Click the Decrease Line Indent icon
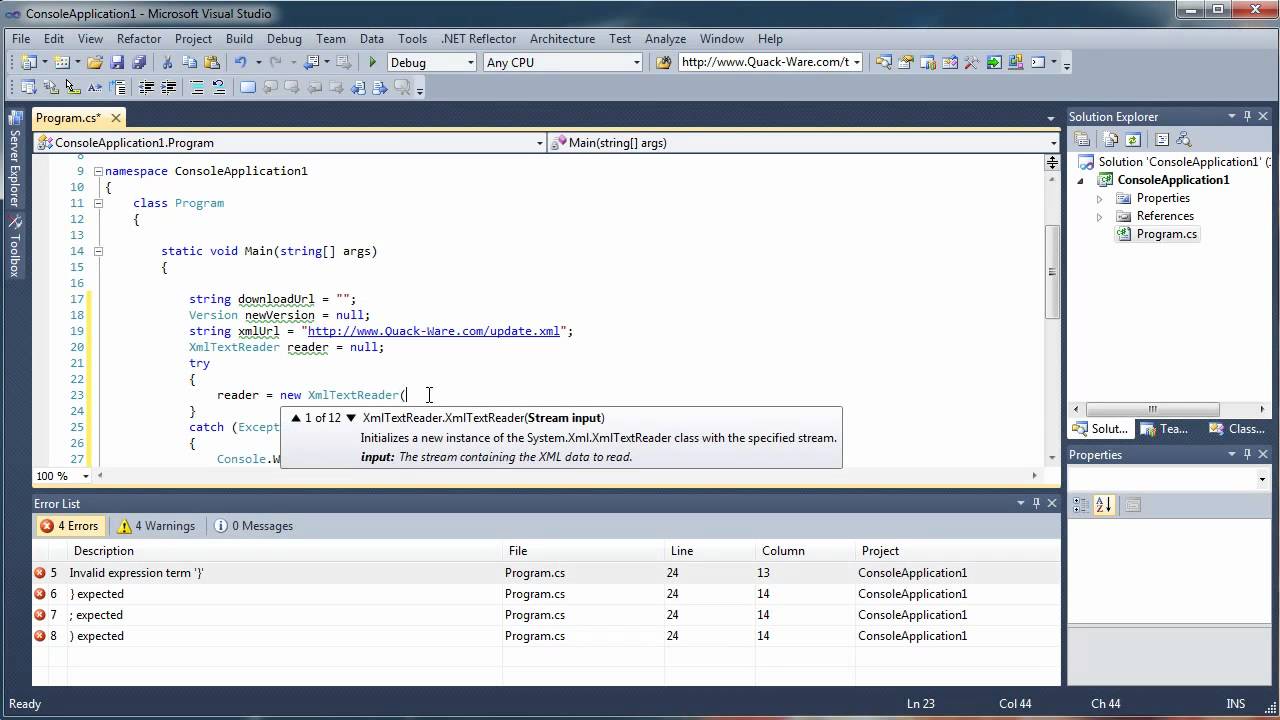 pos(146,87)
